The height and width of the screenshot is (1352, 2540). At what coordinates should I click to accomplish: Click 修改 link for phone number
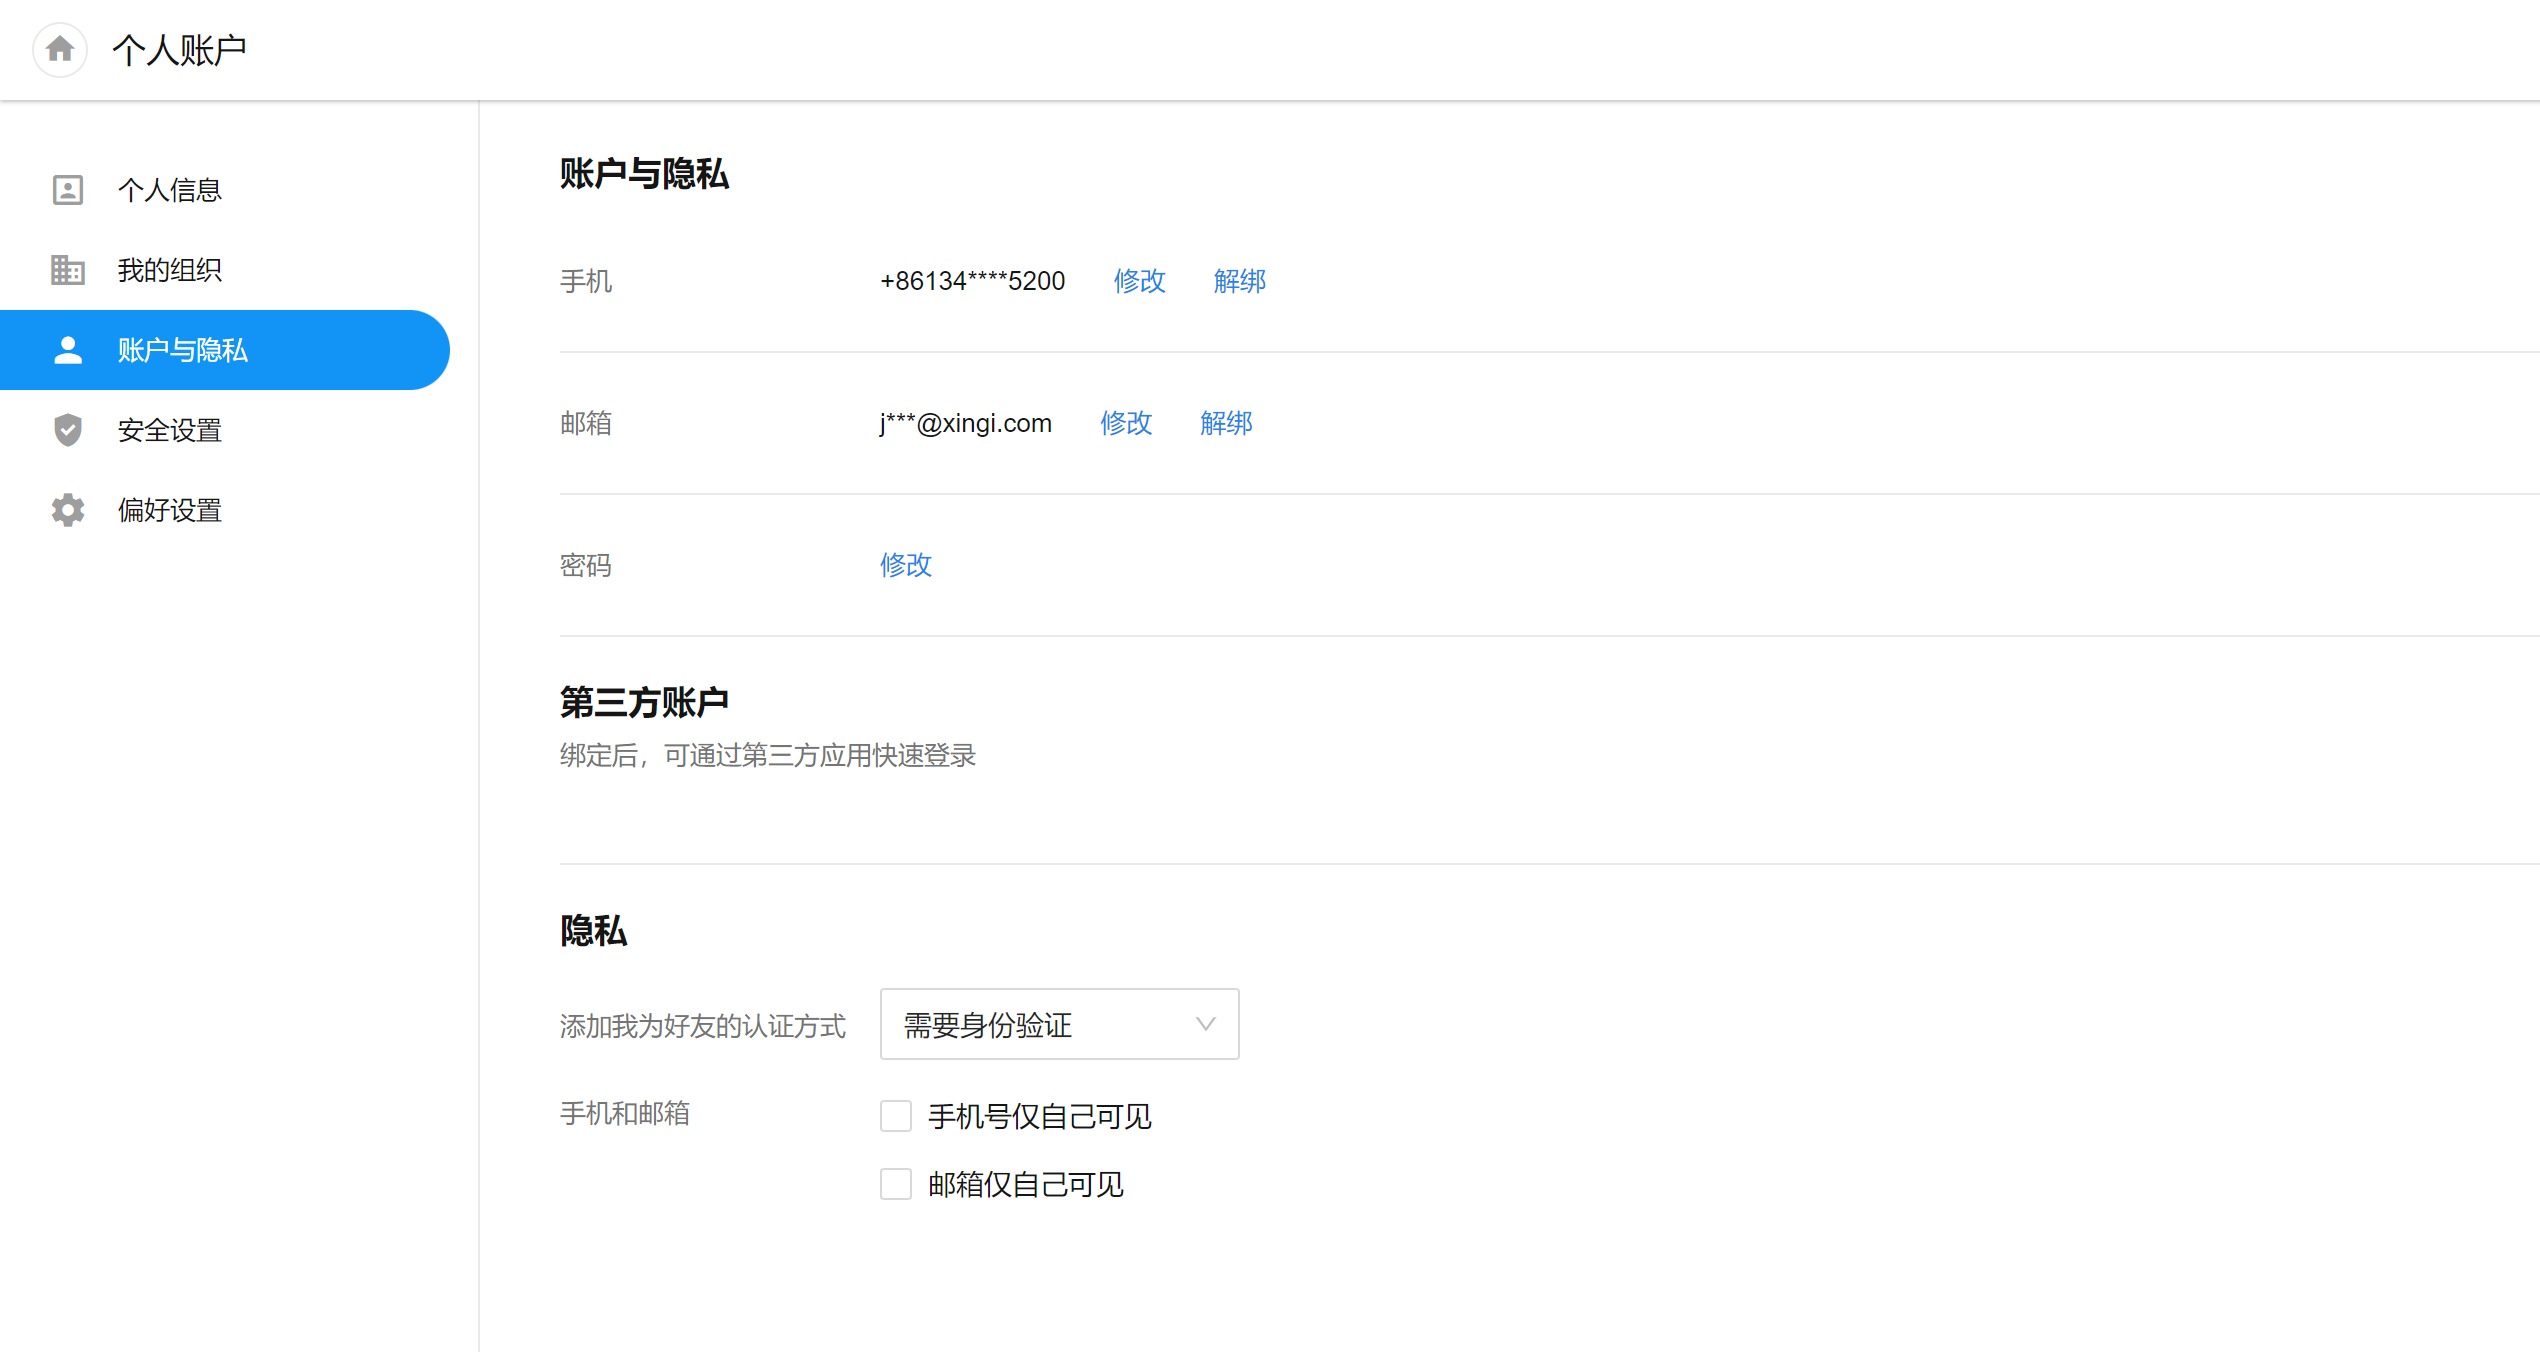(x=1139, y=281)
